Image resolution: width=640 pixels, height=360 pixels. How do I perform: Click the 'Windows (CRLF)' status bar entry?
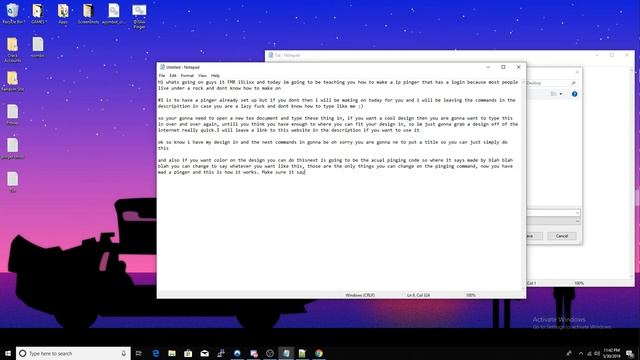point(360,295)
